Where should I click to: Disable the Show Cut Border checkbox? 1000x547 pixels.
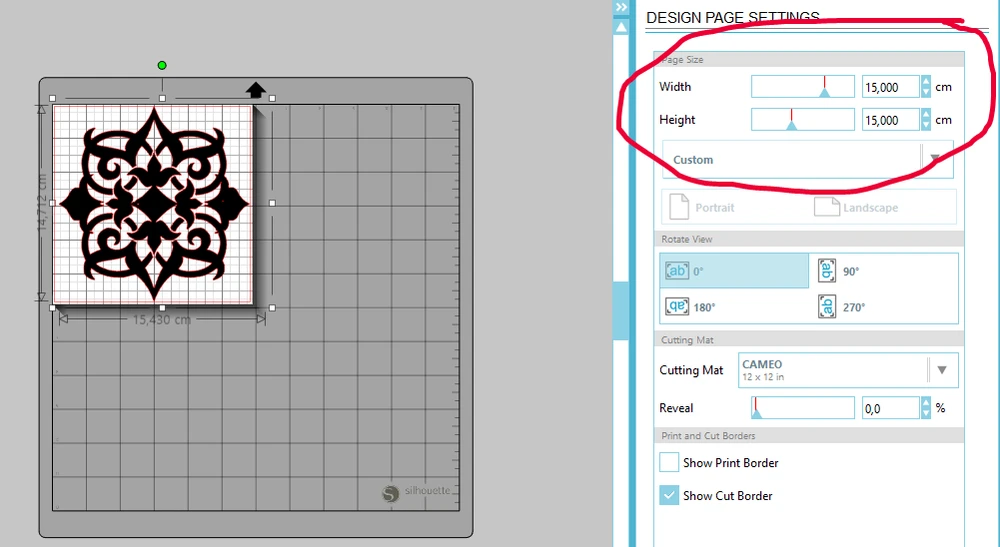669,495
